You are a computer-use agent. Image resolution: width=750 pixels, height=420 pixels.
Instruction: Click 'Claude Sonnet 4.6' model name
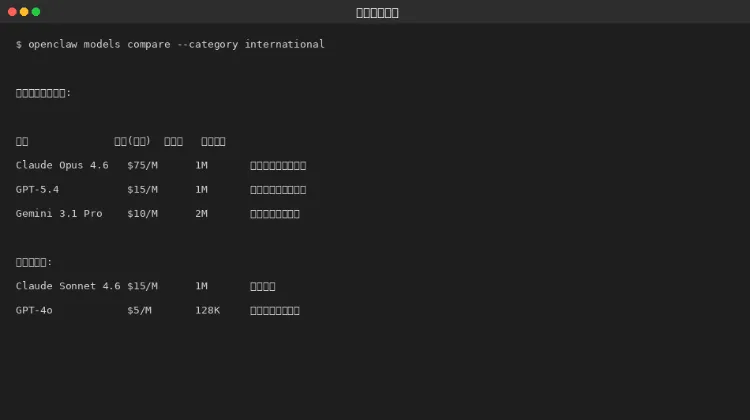coord(68,286)
